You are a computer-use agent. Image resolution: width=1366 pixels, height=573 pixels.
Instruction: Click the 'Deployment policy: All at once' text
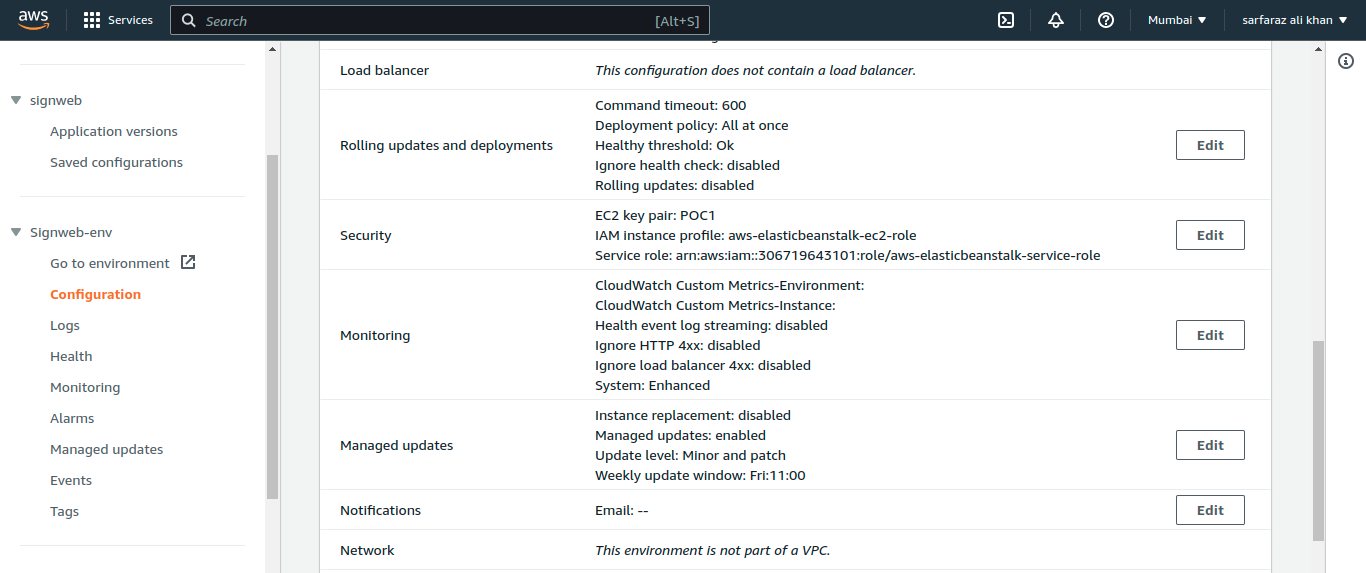tap(691, 125)
